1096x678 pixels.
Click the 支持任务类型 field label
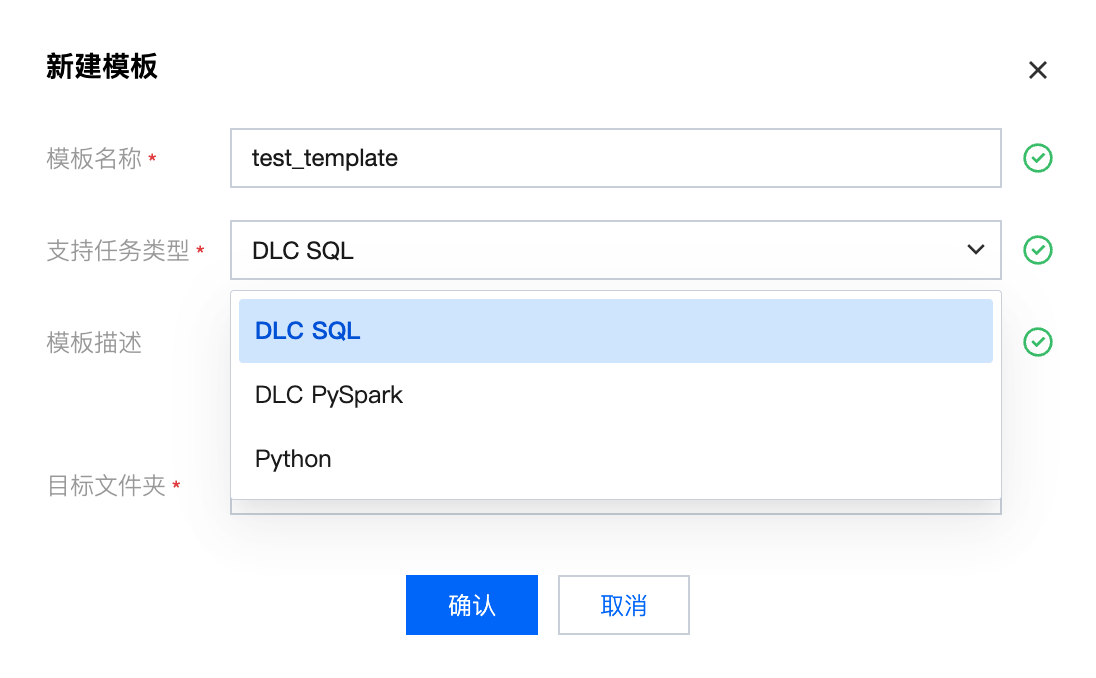tap(118, 250)
